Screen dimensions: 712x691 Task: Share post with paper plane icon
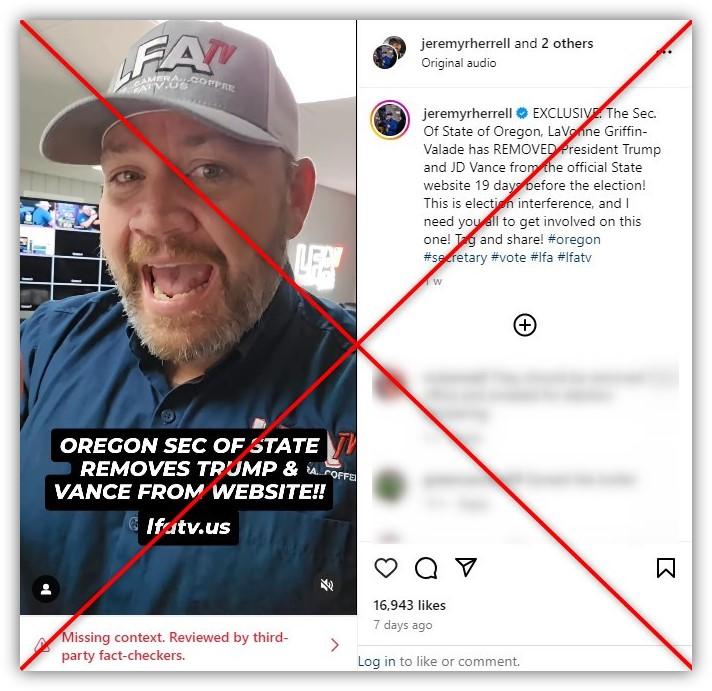(x=466, y=567)
